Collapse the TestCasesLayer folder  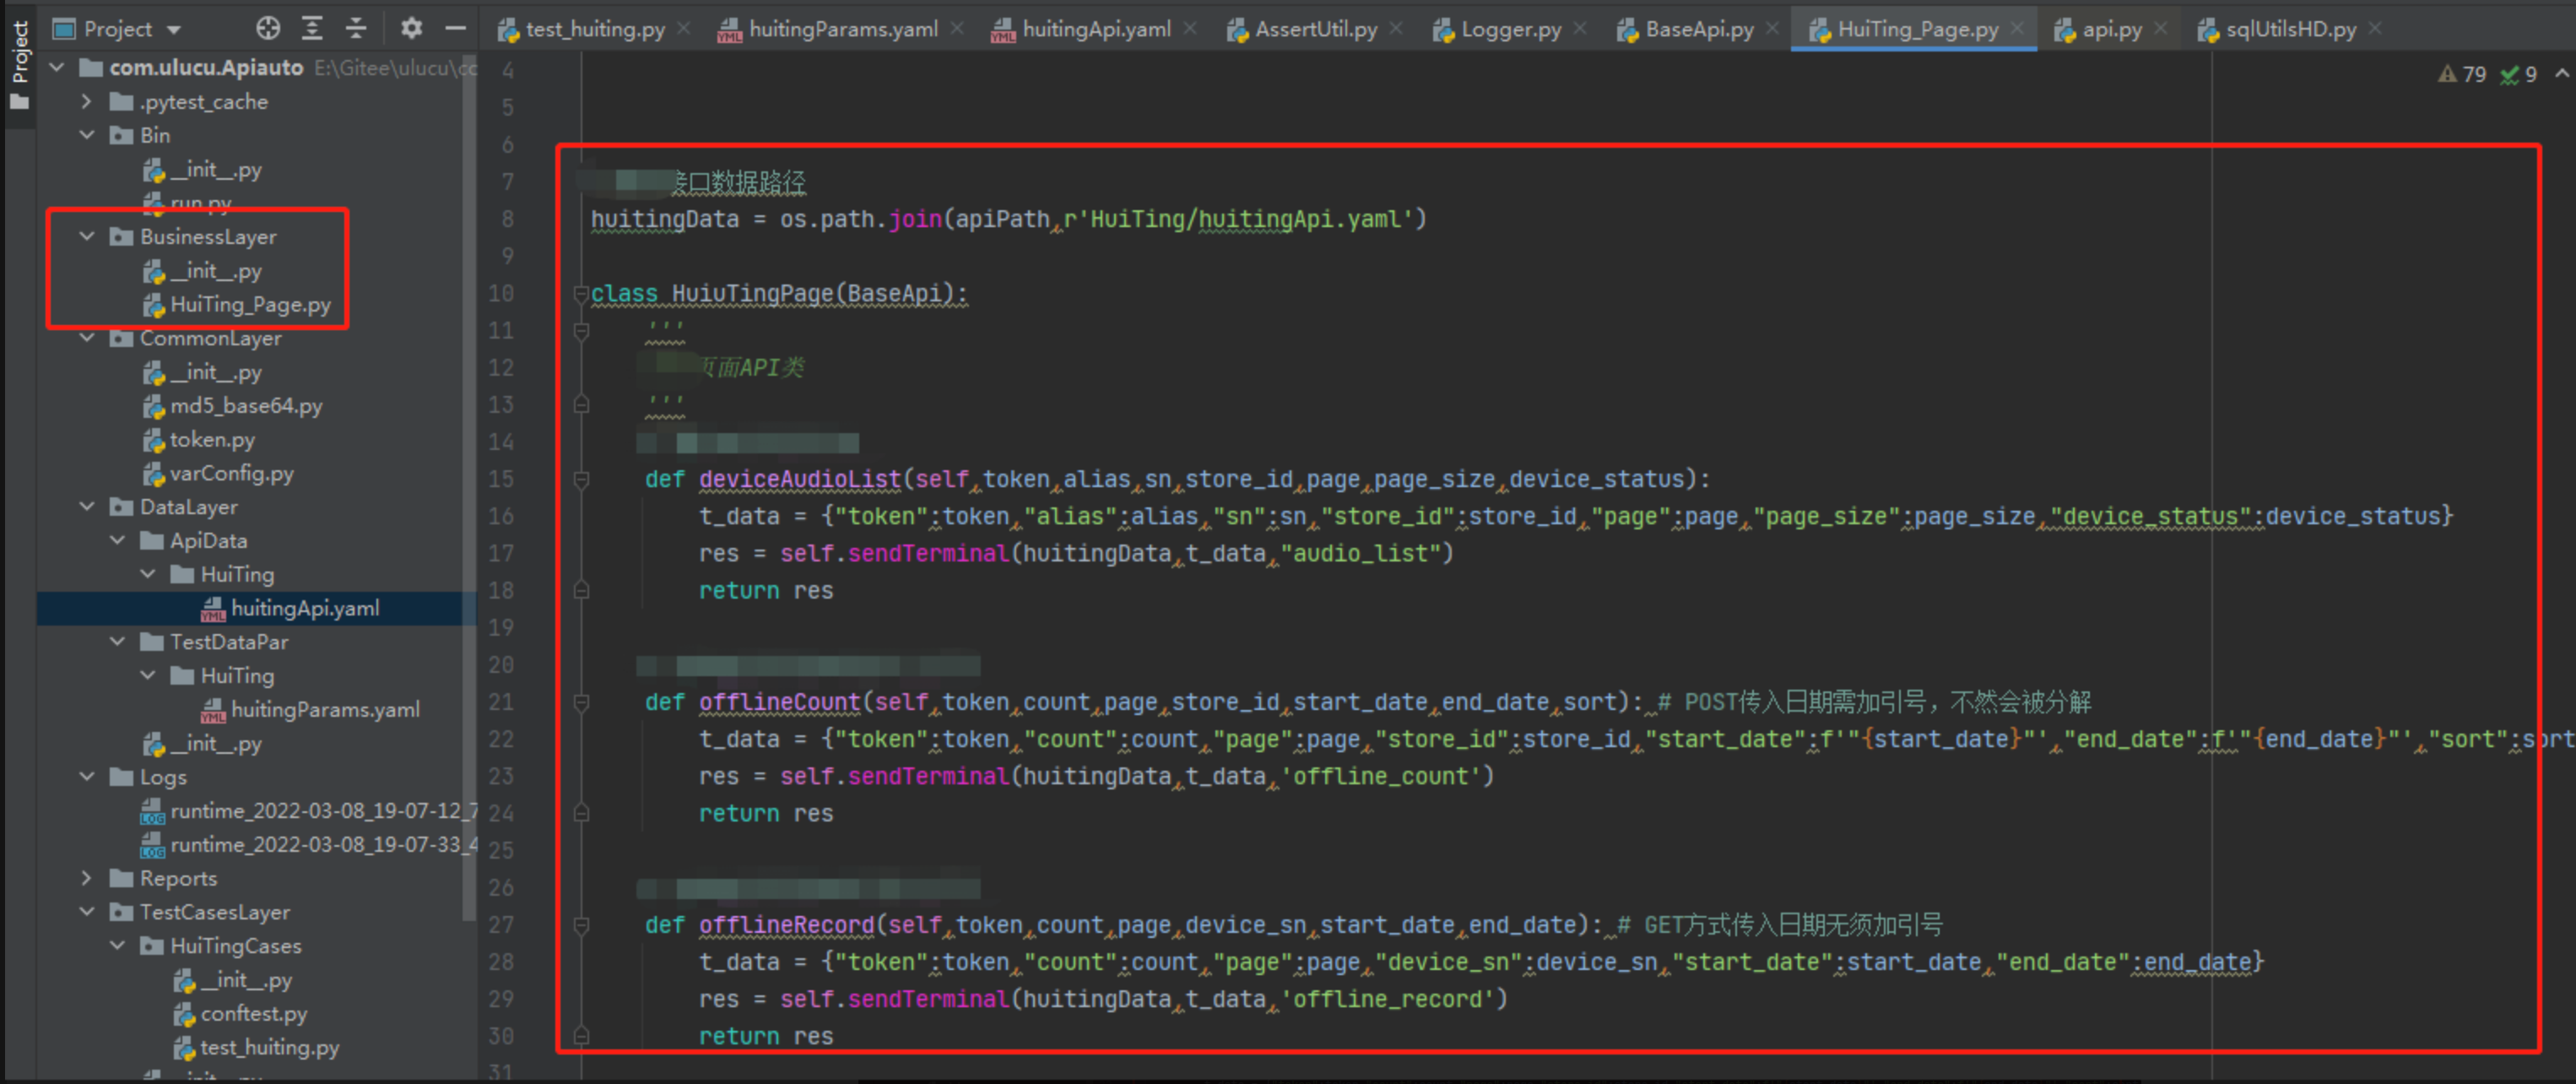pyautogui.click(x=87, y=912)
